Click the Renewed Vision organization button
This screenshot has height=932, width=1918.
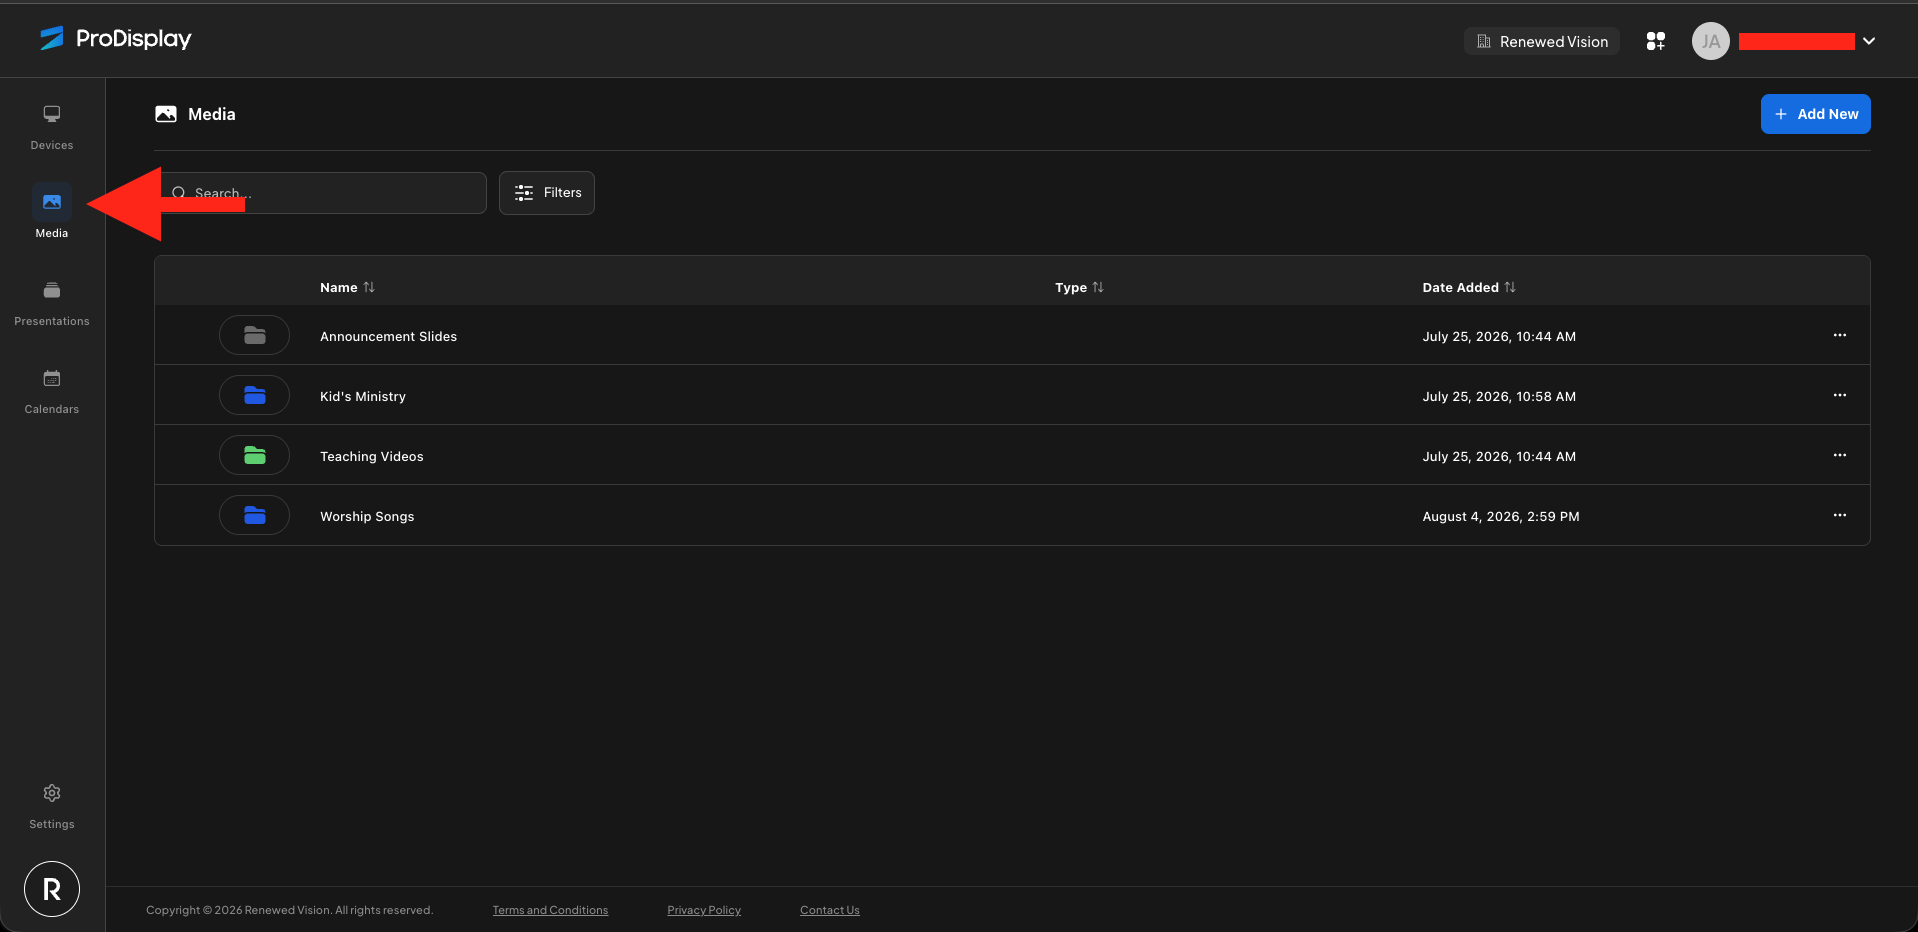[1542, 41]
